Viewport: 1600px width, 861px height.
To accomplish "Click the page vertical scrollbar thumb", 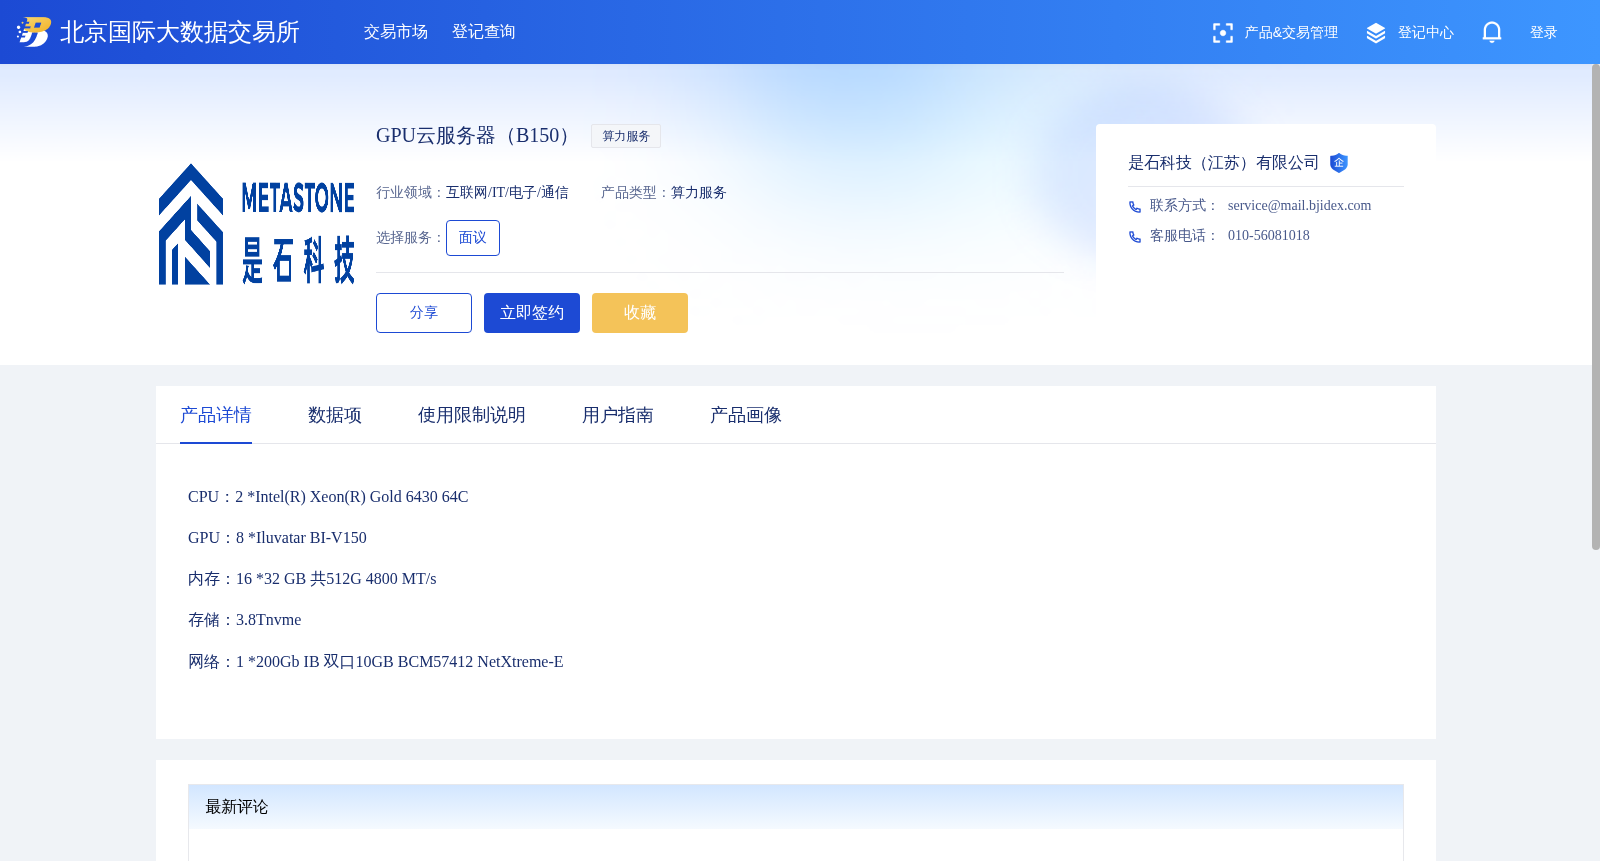I will [1595, 307].
